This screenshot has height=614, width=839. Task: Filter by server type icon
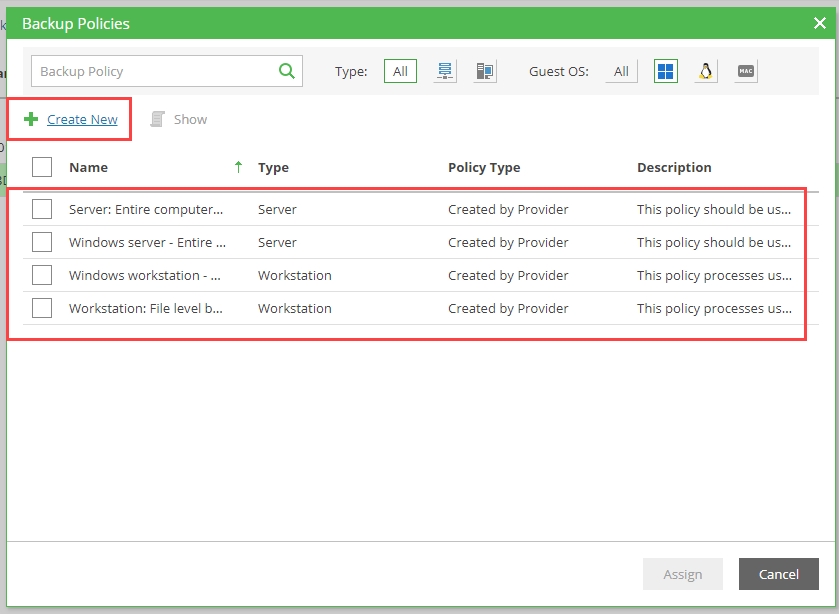tap(445, 71)
